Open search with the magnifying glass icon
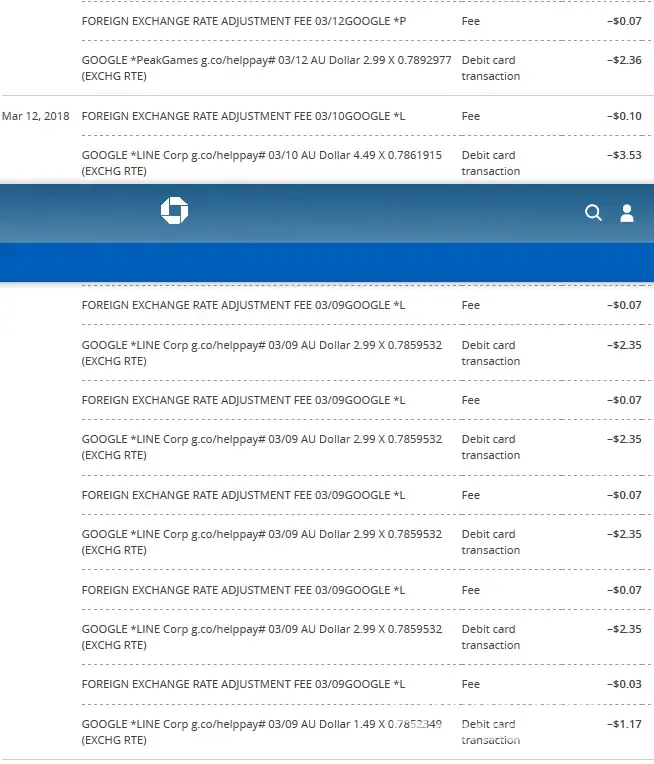 point(593,212)
